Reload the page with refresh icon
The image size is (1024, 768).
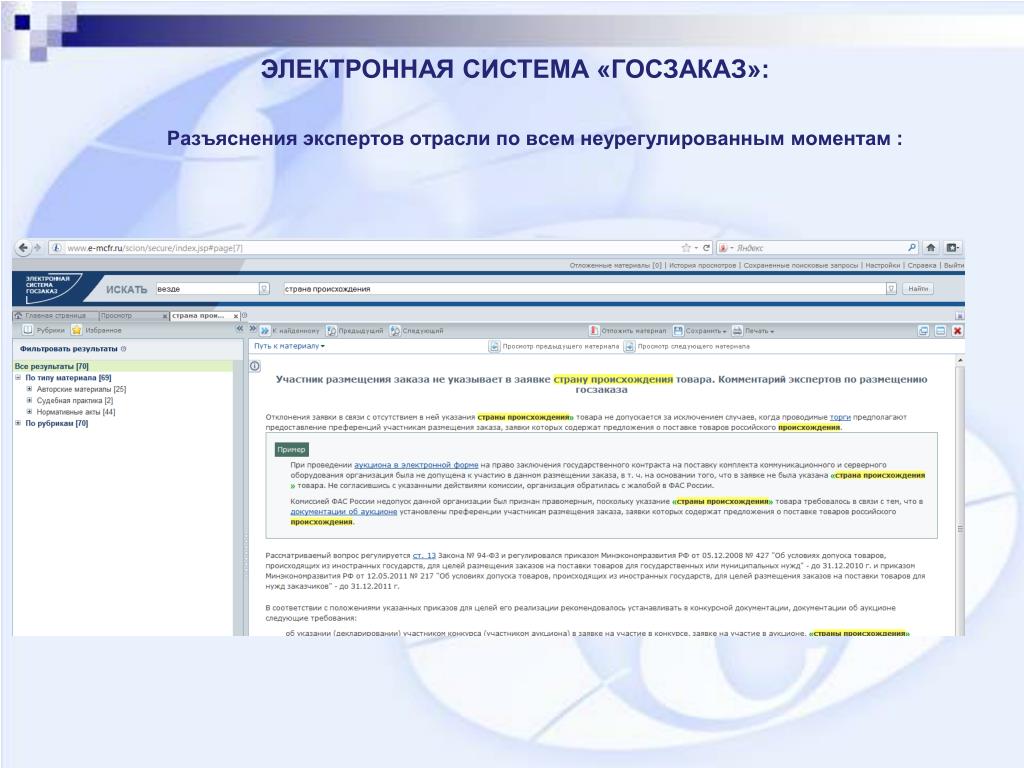pyautogui.click(x=706, y=248)
